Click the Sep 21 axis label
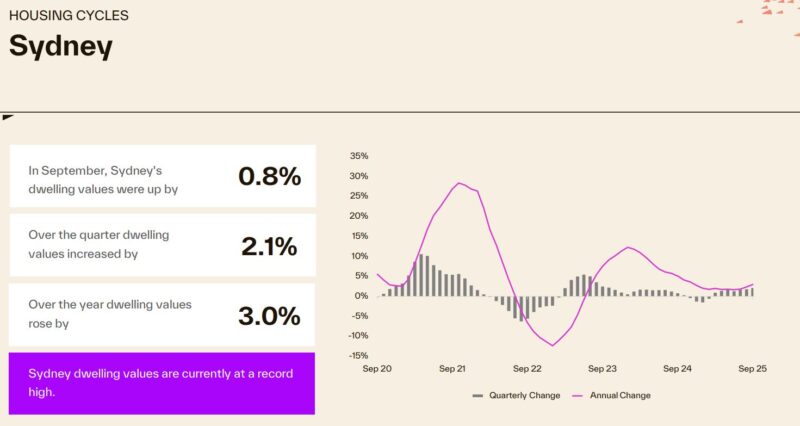 tap(453, 368)
